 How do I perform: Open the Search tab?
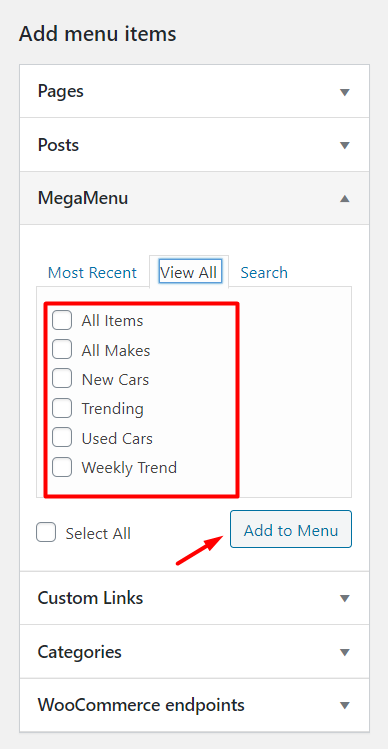(264, 273)
